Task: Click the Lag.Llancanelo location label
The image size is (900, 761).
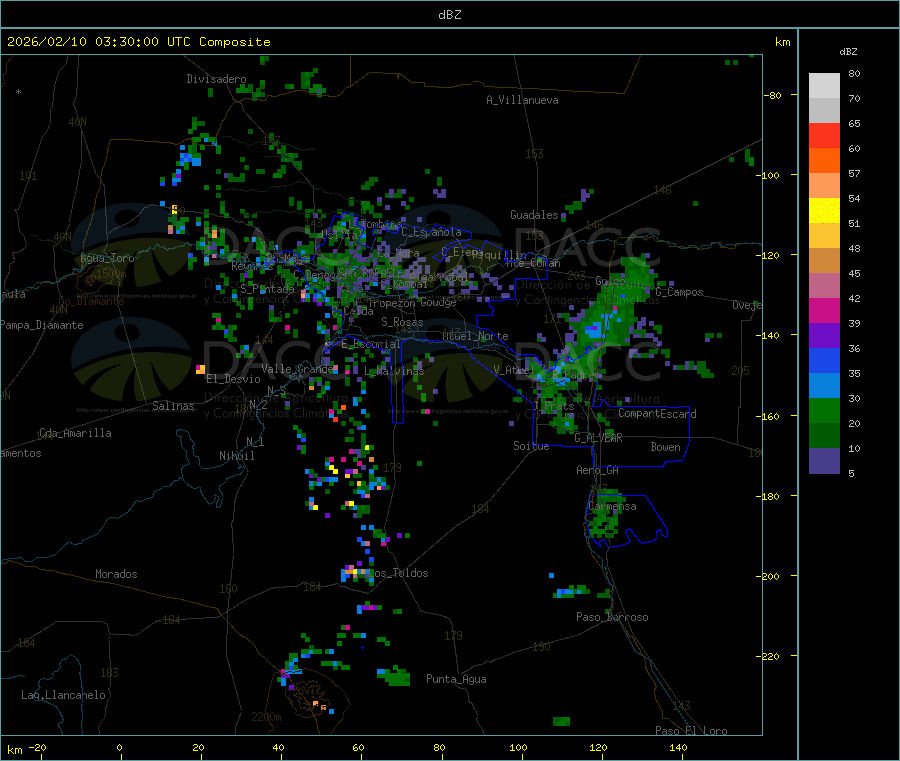Action: pyautogui.click(x=63, y=695)
